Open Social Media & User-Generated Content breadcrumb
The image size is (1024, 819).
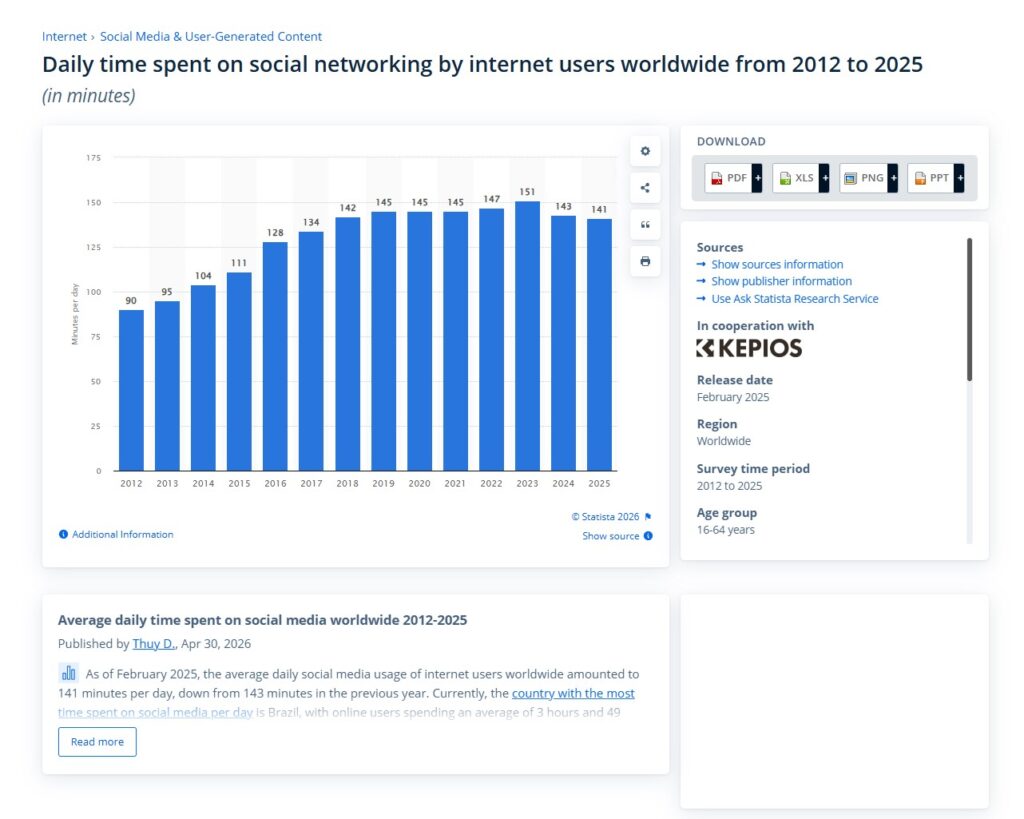211,37
